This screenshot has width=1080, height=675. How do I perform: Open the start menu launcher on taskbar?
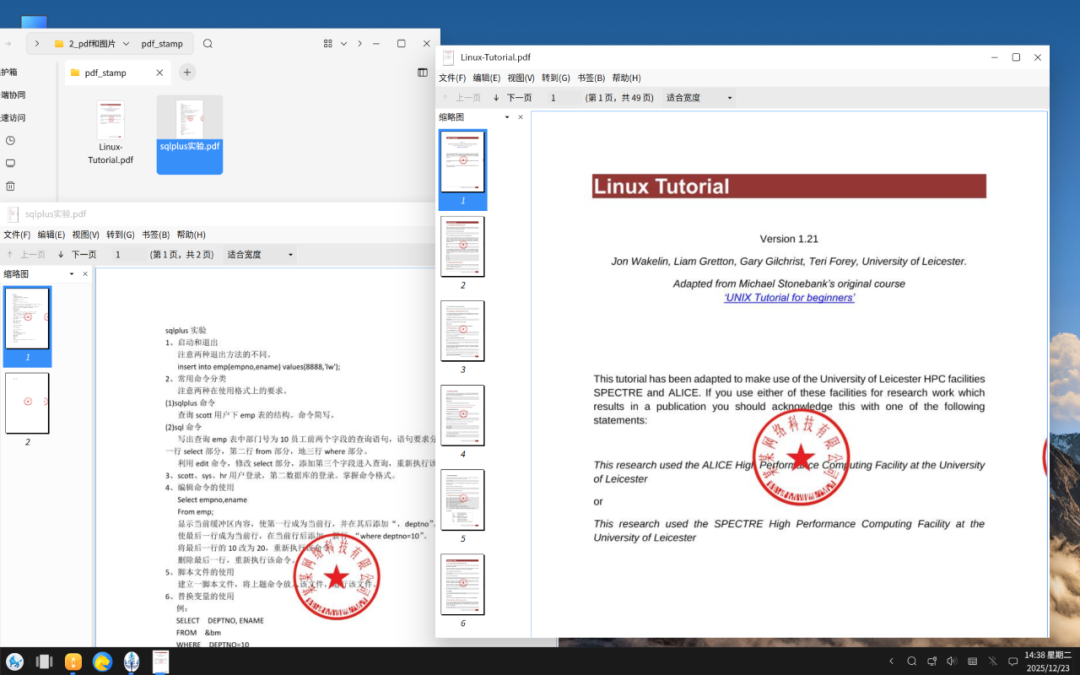click(x=14, y=661)
